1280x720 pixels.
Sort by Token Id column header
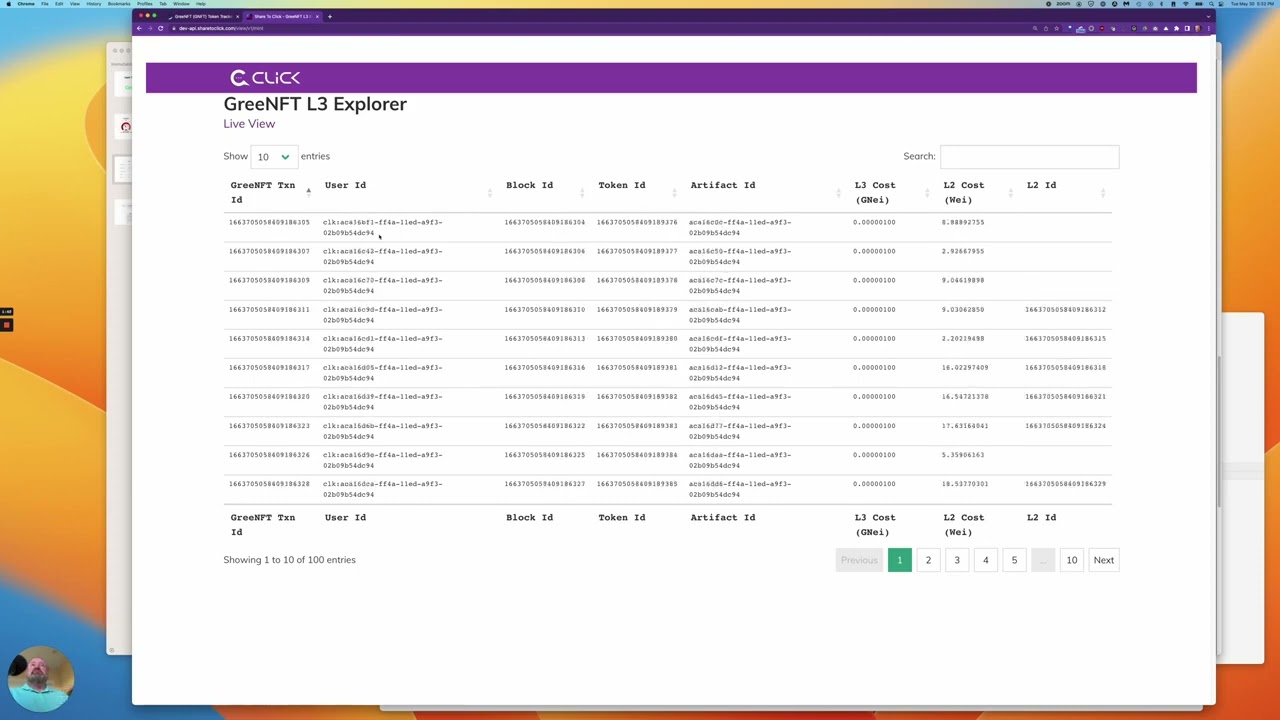tap(637, 192)
